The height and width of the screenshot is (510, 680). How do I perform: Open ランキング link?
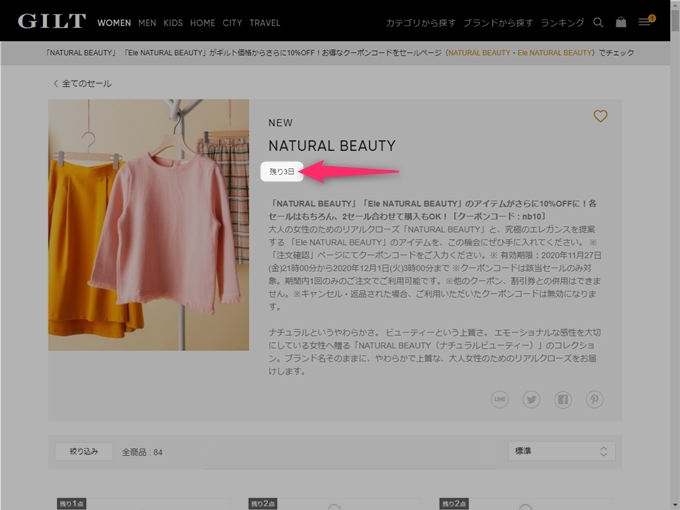(x=562, y=23)
